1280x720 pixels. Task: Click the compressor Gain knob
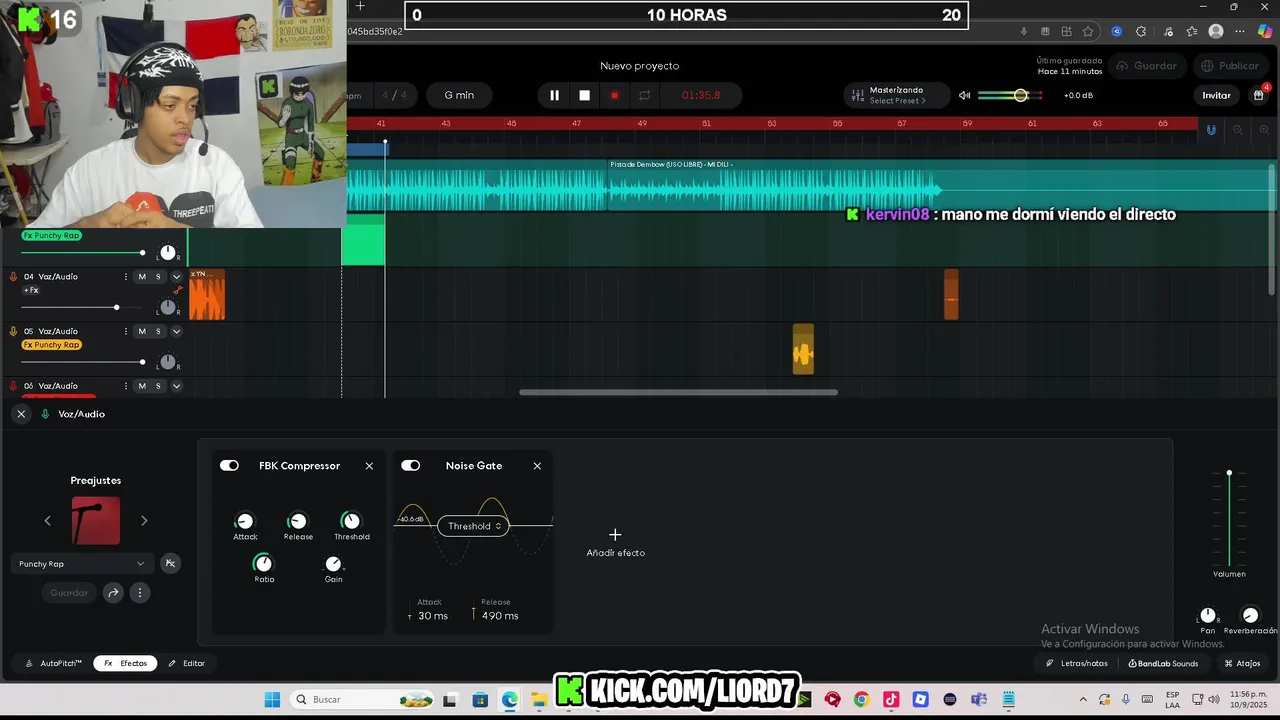point(333,564)
